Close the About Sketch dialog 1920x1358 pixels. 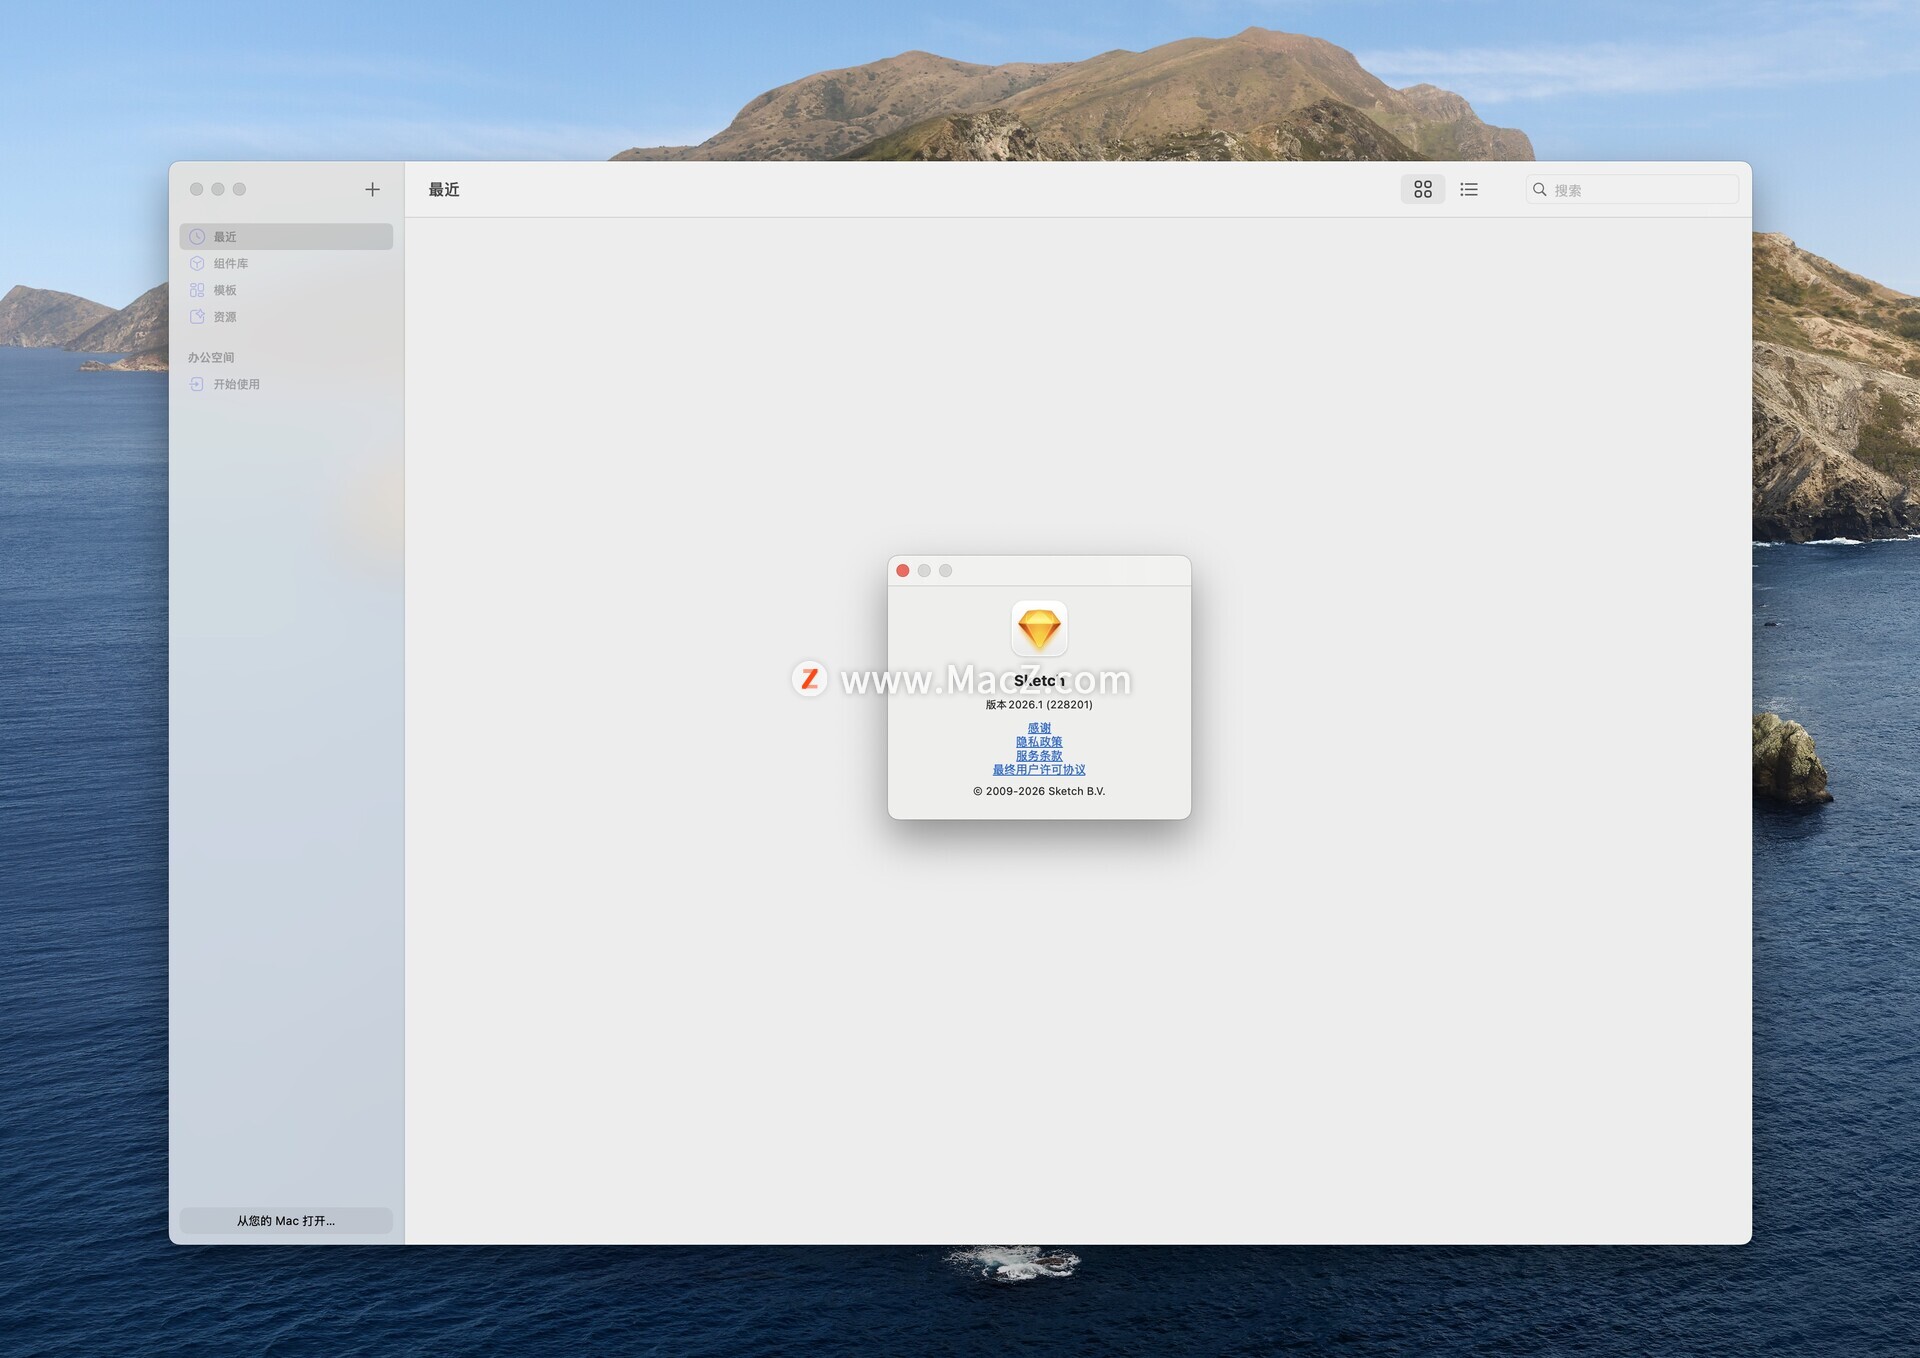(903, 571)
